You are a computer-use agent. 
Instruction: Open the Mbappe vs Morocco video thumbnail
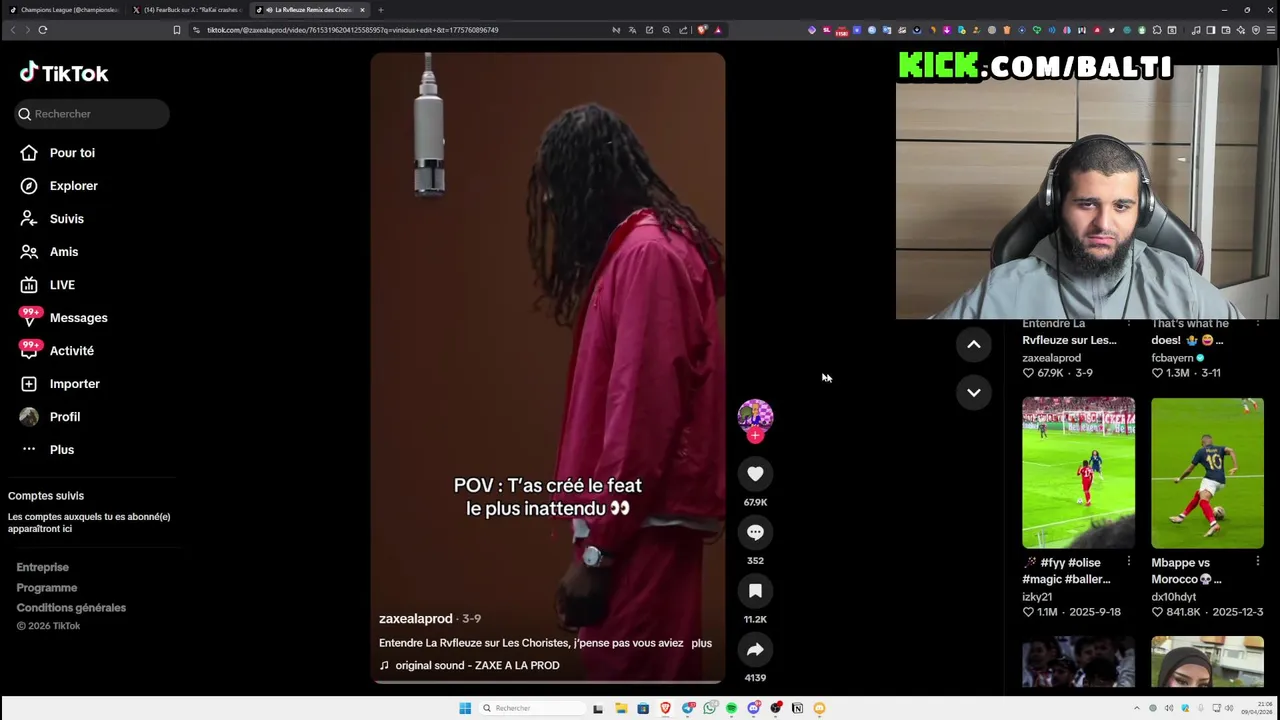point(1207,473)
